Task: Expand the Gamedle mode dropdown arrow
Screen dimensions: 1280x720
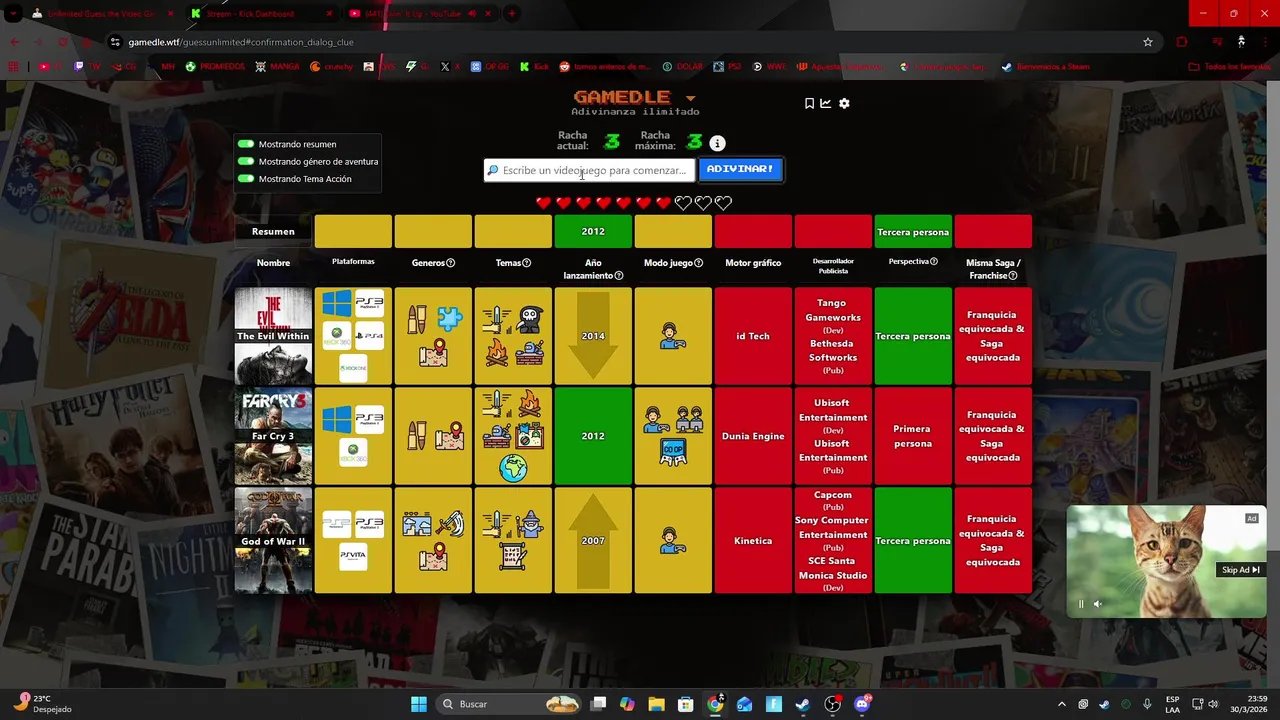Action: pyautogui.click(x=690, y=98)
